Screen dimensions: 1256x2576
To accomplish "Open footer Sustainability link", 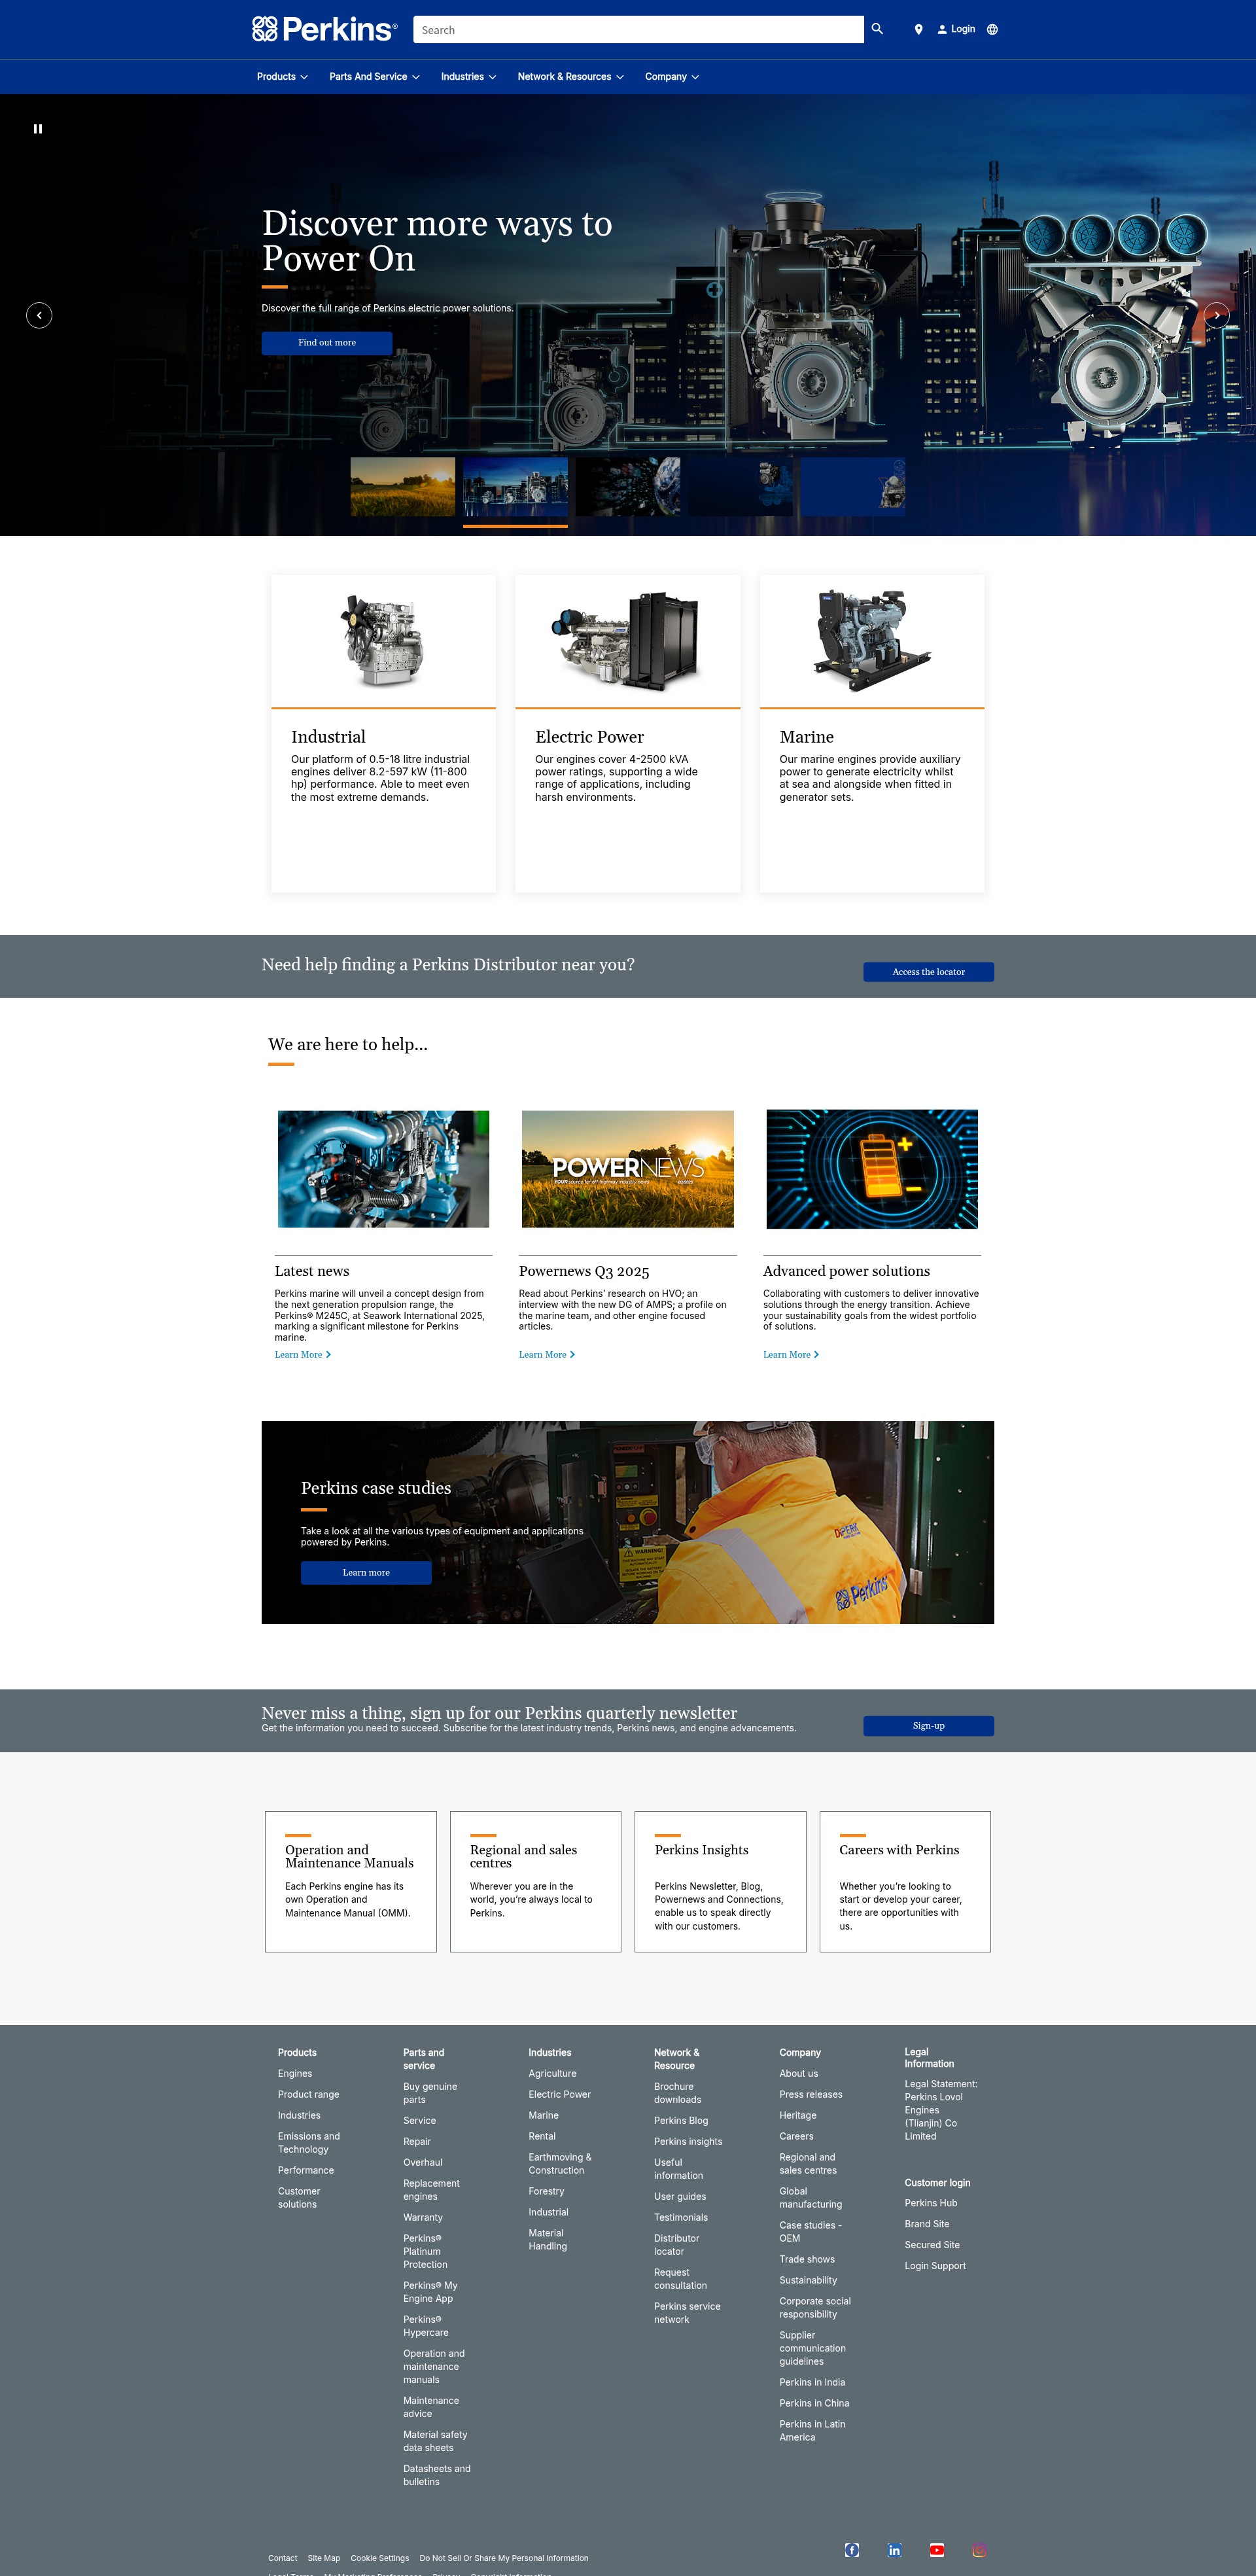I will (x=808, y=2281).
